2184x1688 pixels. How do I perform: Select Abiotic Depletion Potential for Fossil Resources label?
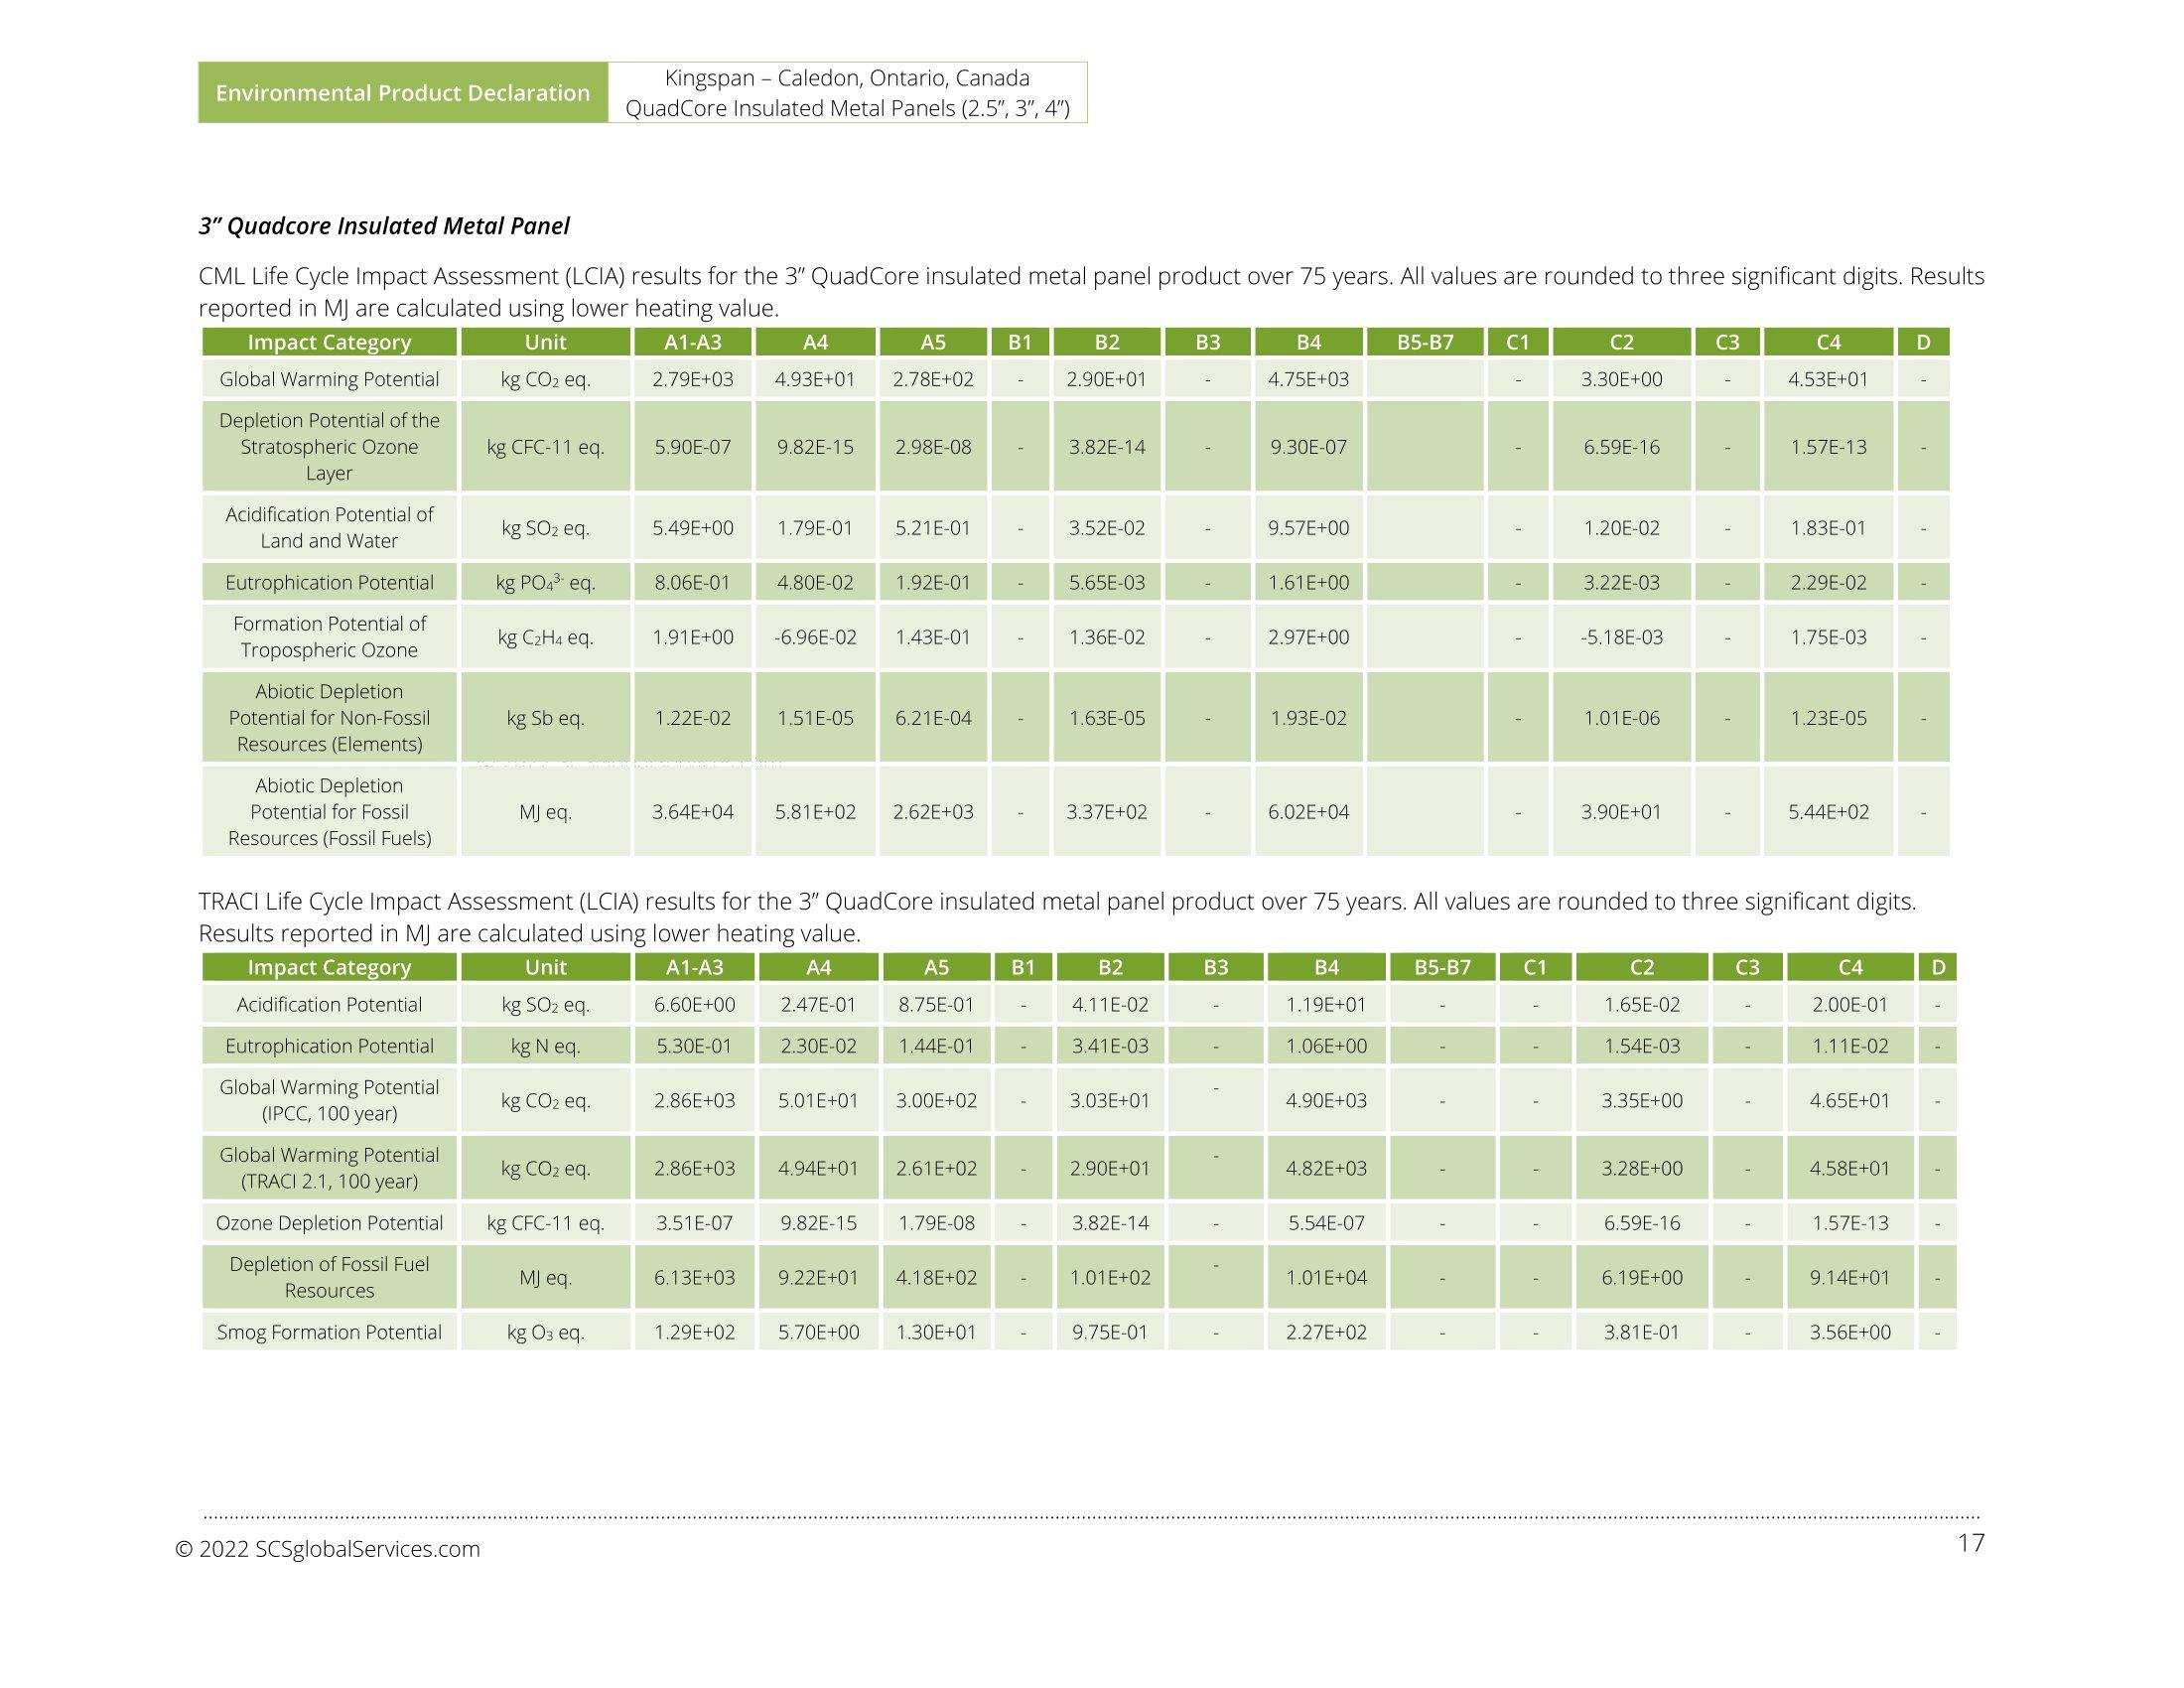(x=329, y=812)
